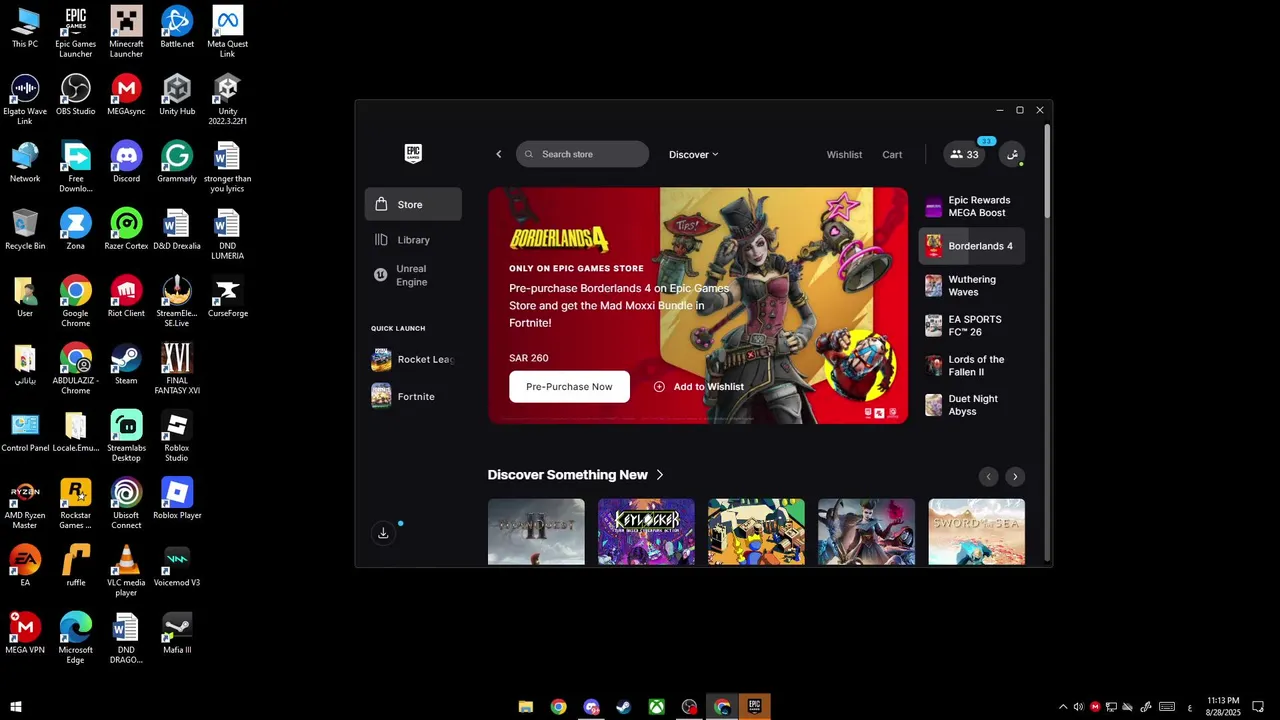
Task: Click the Search store input field
Action: tap(583, 154)
